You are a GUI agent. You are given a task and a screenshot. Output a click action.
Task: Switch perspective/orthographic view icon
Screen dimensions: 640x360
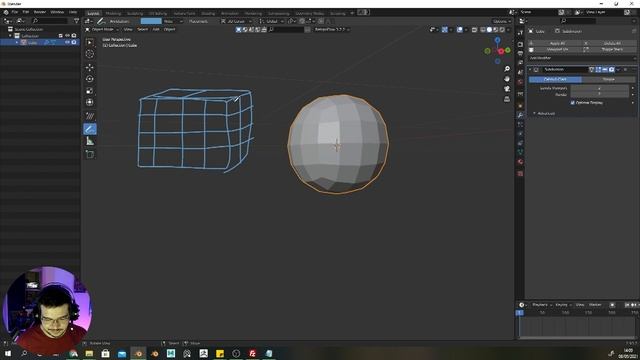click(x=507, y=99)
